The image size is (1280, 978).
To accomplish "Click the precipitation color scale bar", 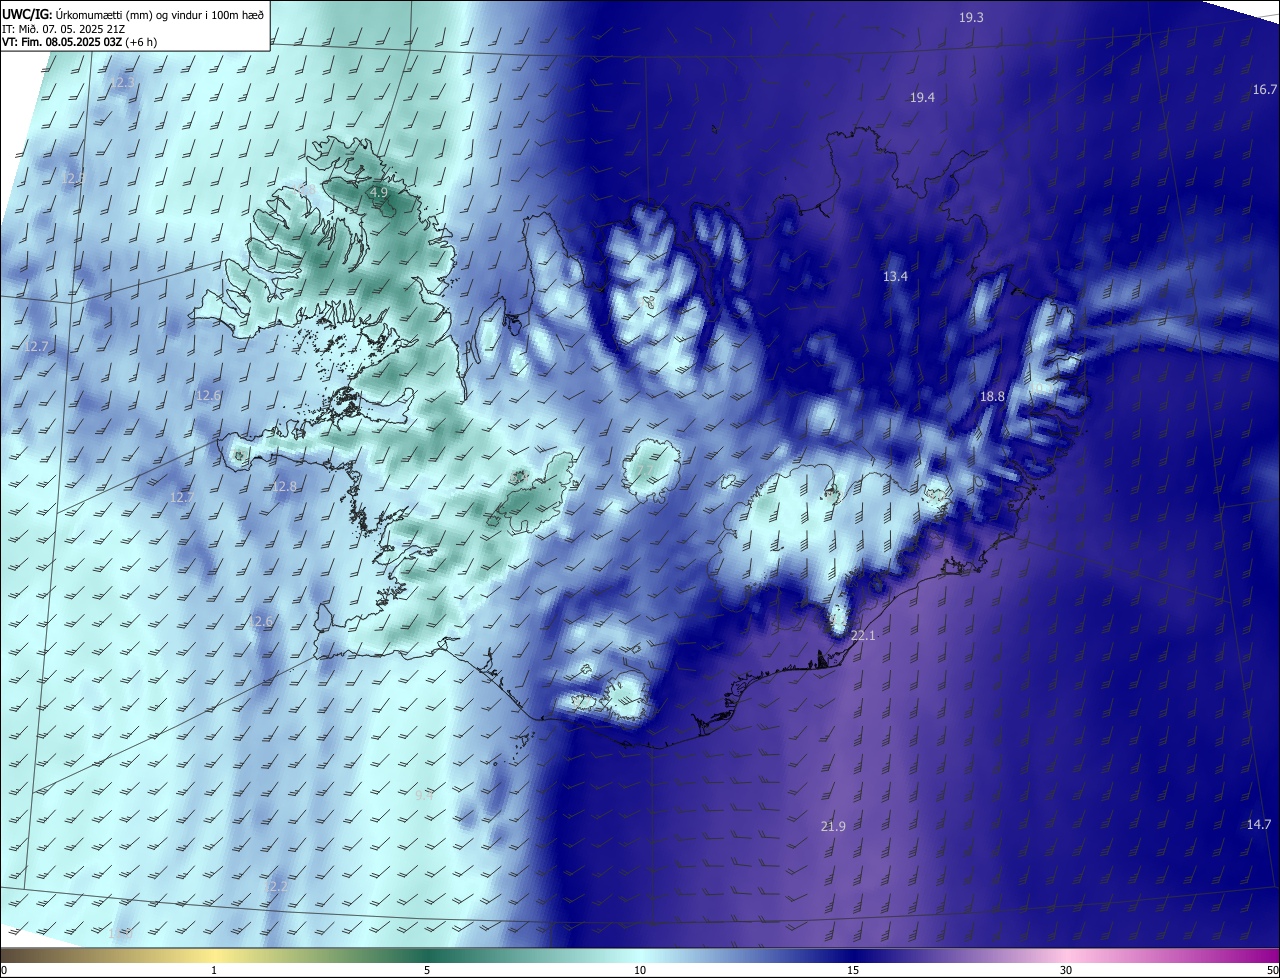I will pyautogui.click(x=640, y=955).
